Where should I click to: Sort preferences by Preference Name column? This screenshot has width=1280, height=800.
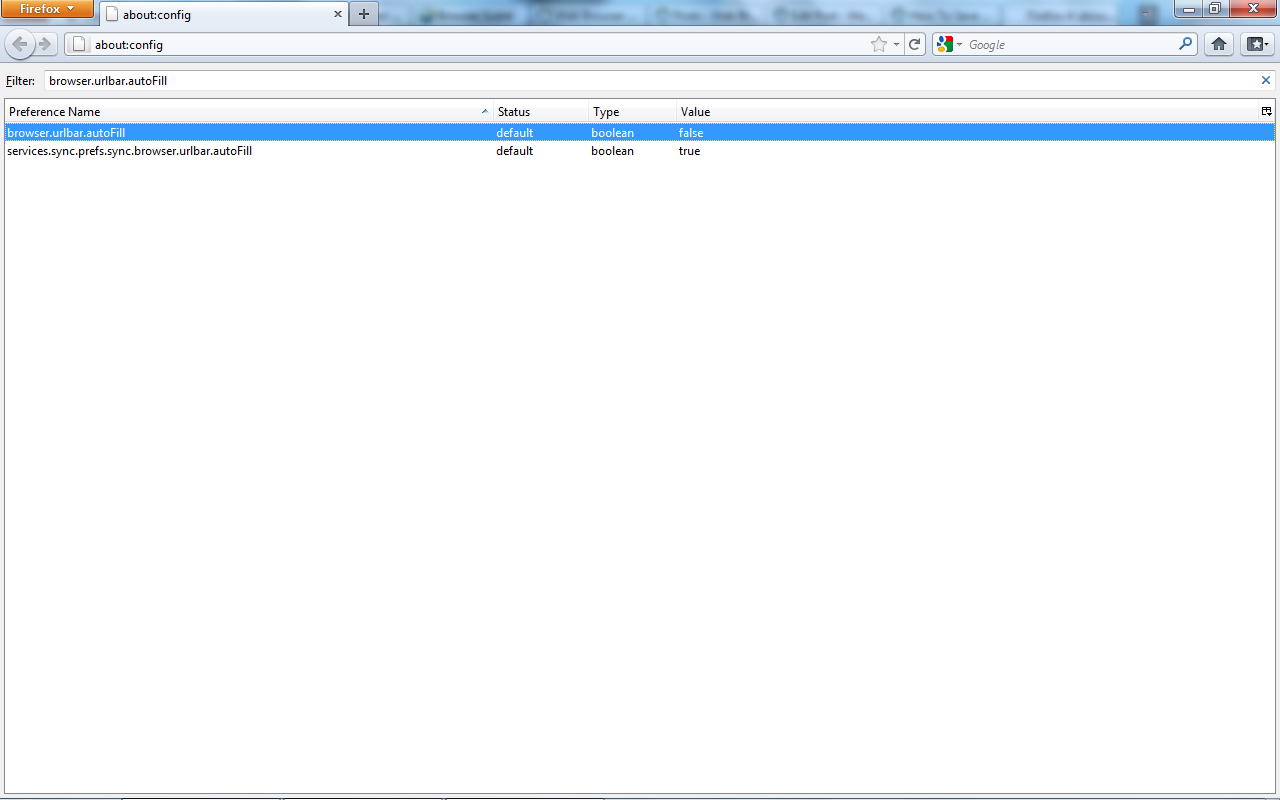click(240, 112)
